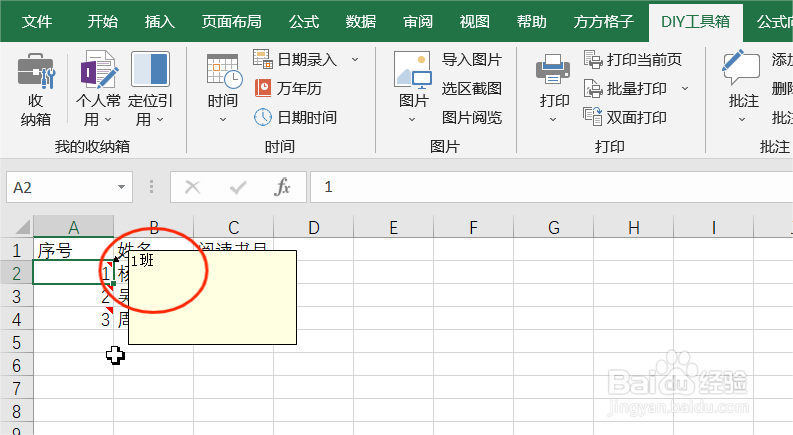Select column F header

(x=473, y=227)
